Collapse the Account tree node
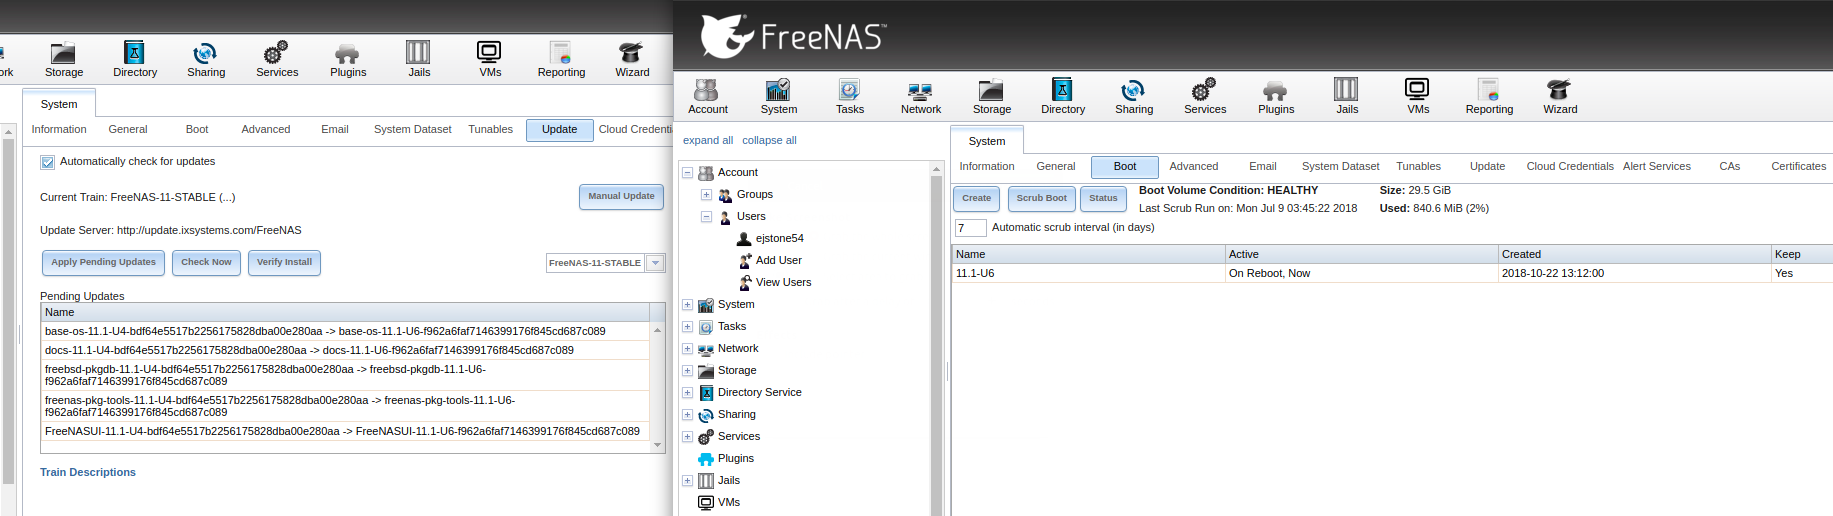The height and width of the screenshot is (516, 1833). [687, 173]
